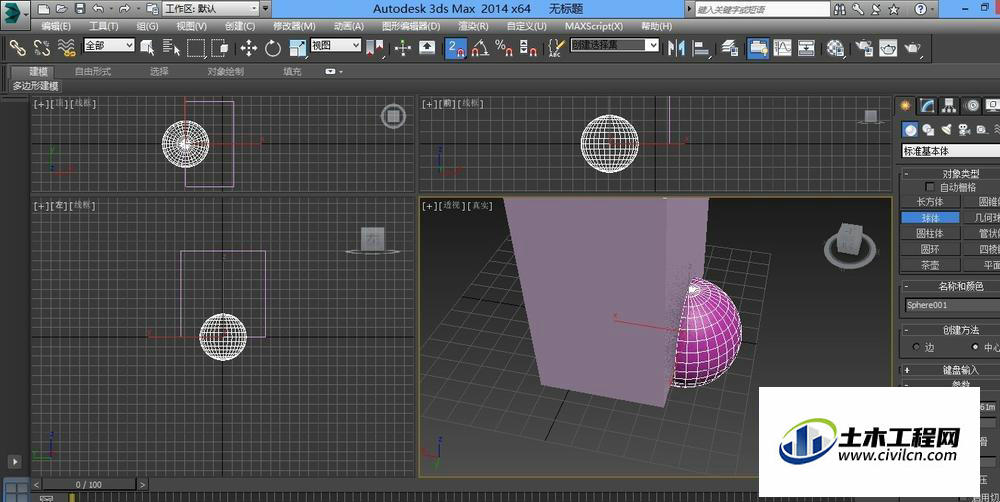Open the 标准基本体 primitives category dropdown

[x=950, y=151]
